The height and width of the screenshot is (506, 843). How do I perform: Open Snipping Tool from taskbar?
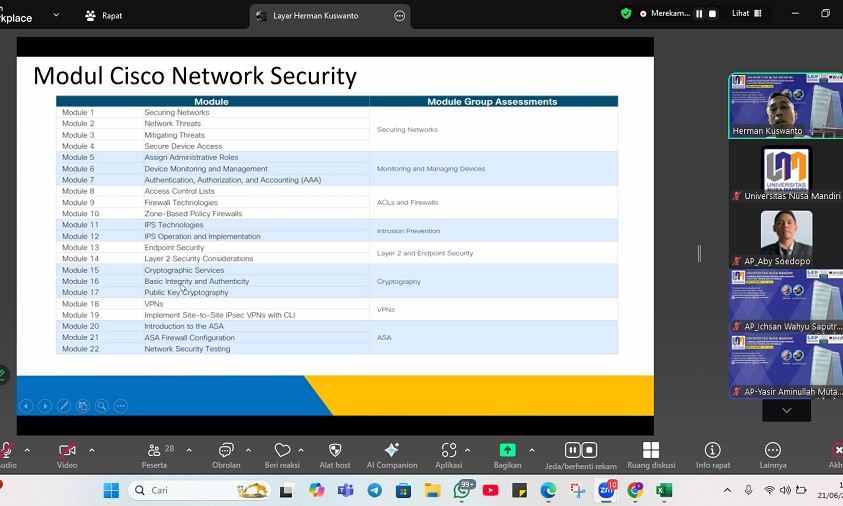coord(577,490)
